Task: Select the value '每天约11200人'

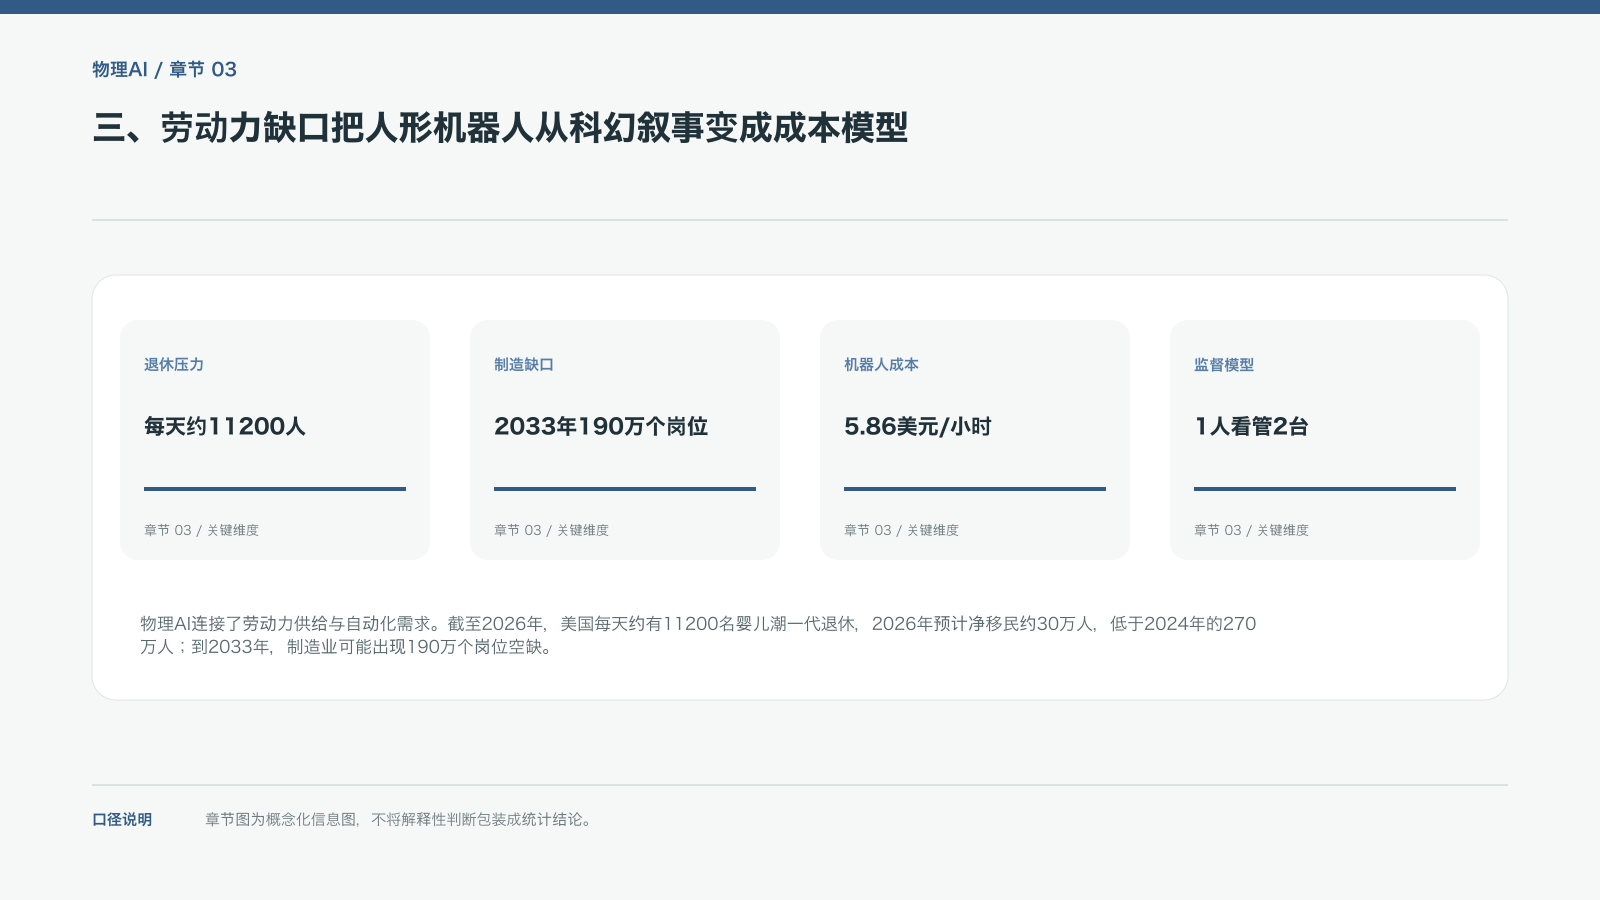Action: [225, 426]
